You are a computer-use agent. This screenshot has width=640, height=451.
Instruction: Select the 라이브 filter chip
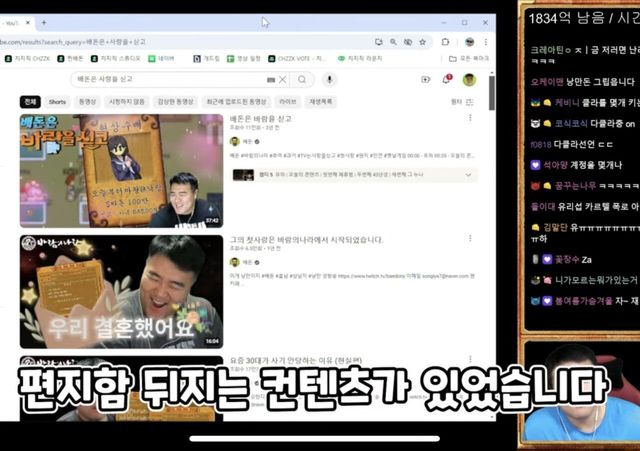pyautogui.click(x=287, y=102)
